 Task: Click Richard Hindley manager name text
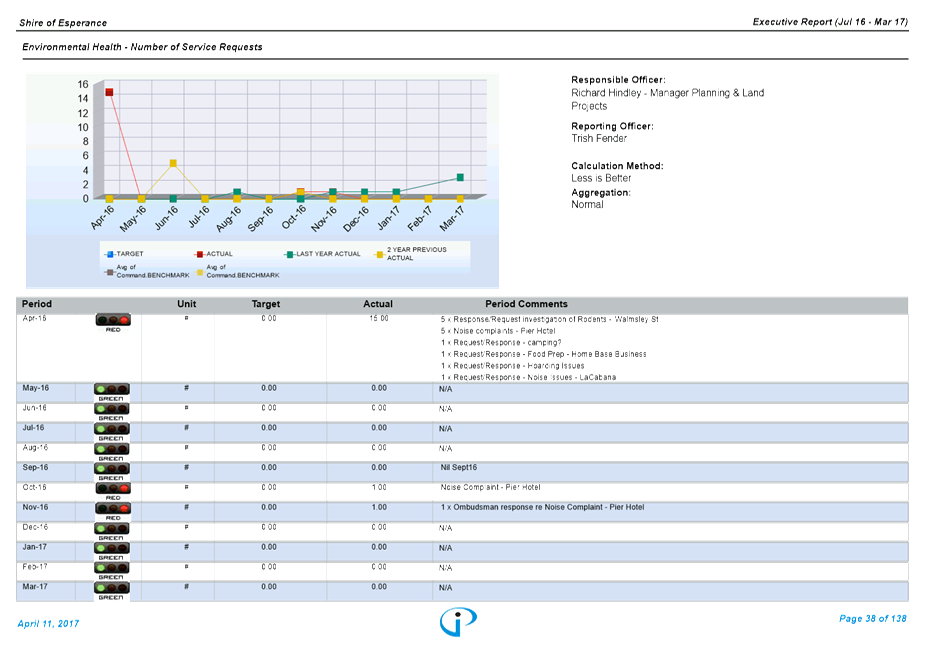[668, 99]
